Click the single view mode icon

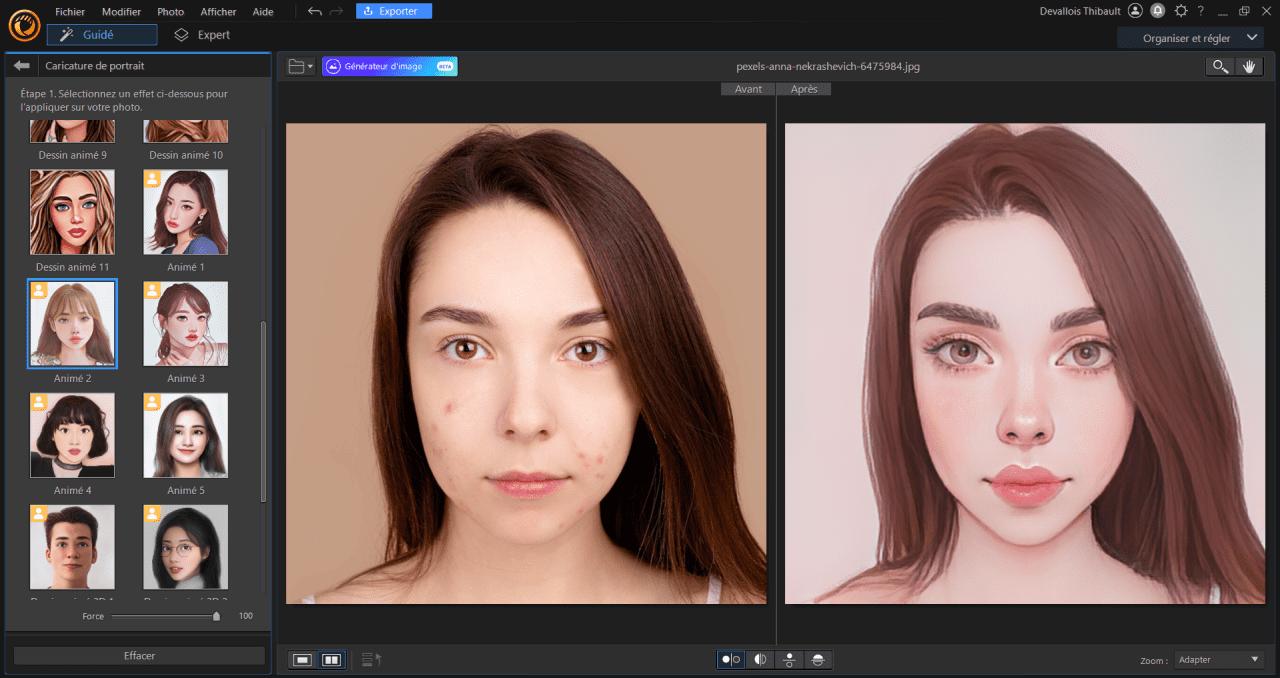coord(302,659)
